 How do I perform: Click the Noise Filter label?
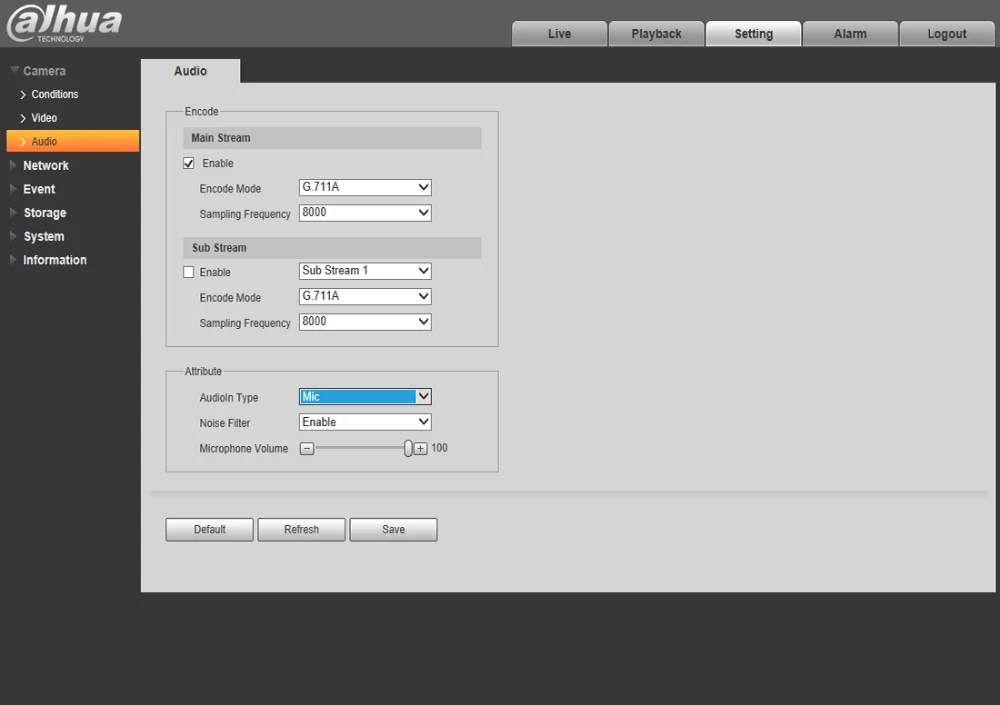click(224, 423)
